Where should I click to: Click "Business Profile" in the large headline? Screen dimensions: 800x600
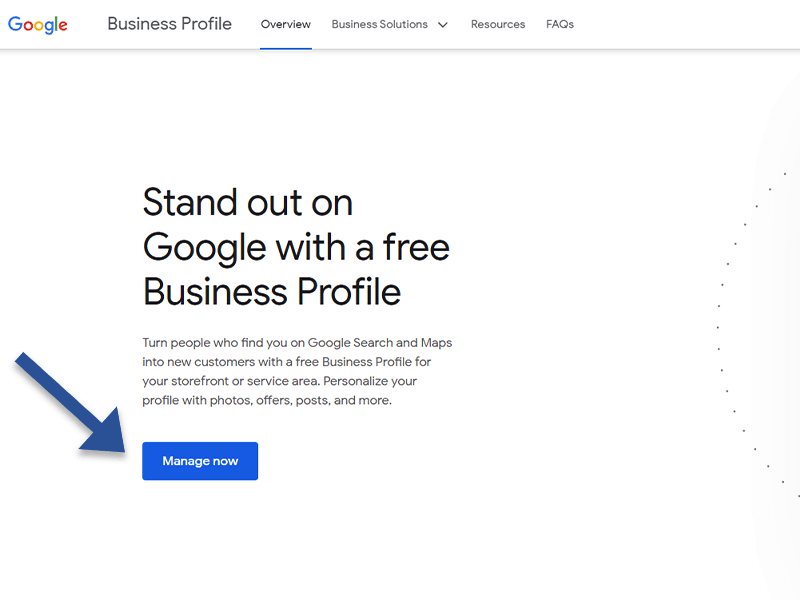[x=272, y=291]
